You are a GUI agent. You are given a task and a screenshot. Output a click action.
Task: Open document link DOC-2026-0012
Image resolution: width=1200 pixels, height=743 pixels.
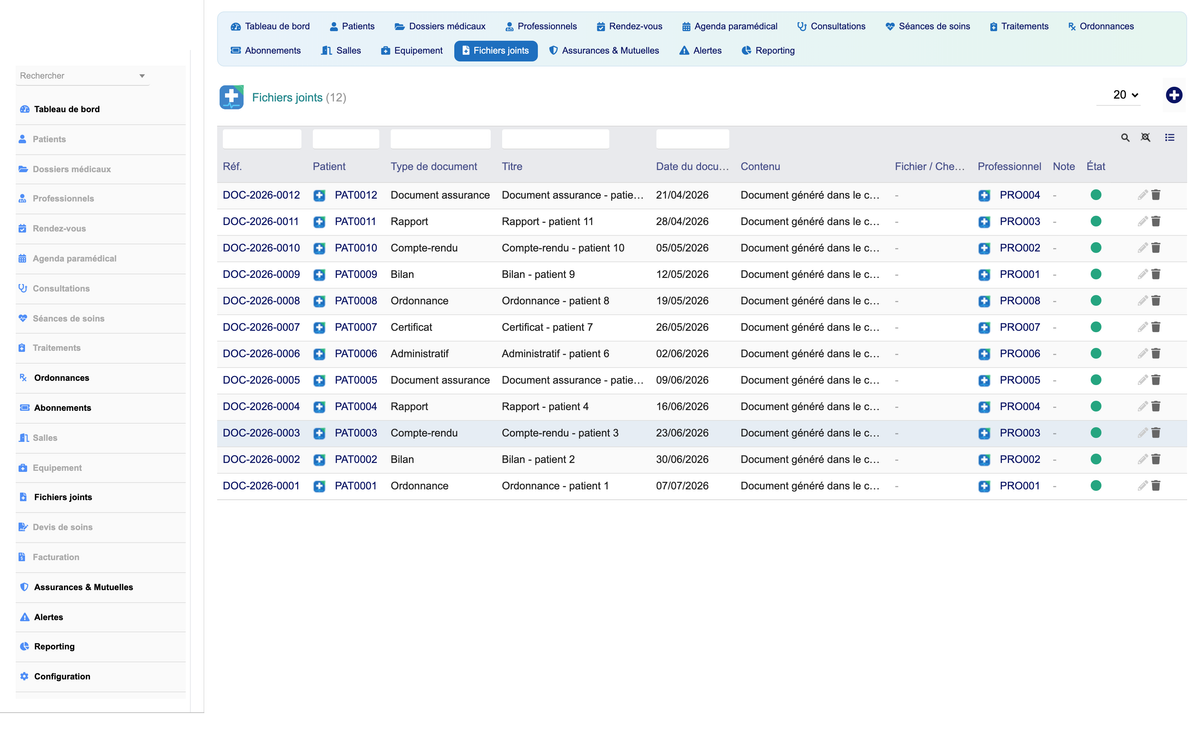[261, 195]
